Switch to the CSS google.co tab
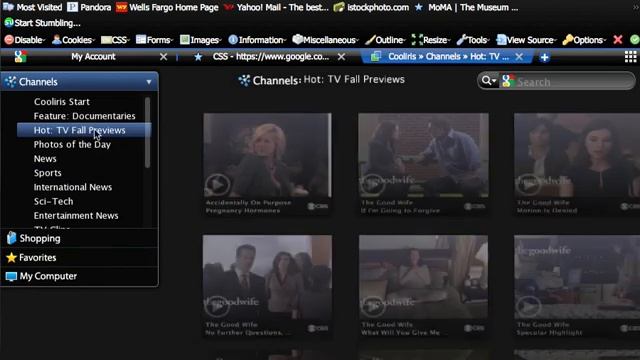Screen dimensions: 640x360 pyautogui.click(x=270, y=57)
